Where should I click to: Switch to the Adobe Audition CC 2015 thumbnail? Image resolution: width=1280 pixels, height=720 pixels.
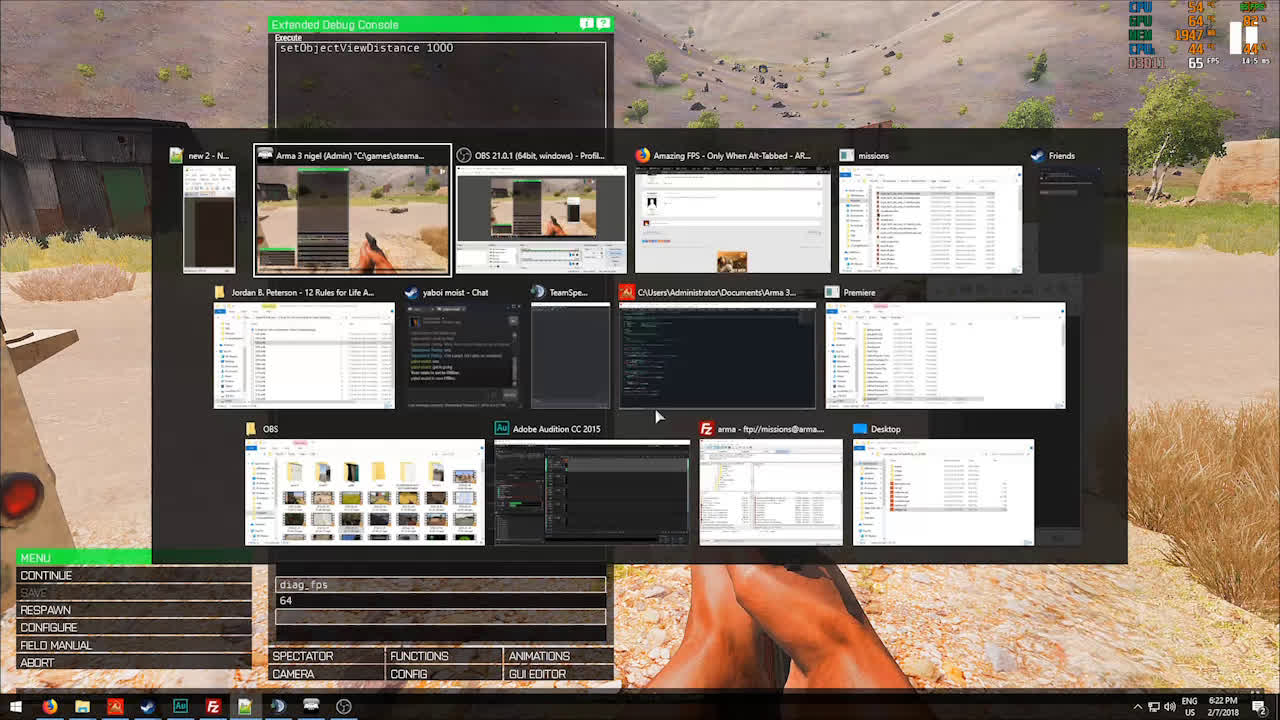(x=592, y=492)
